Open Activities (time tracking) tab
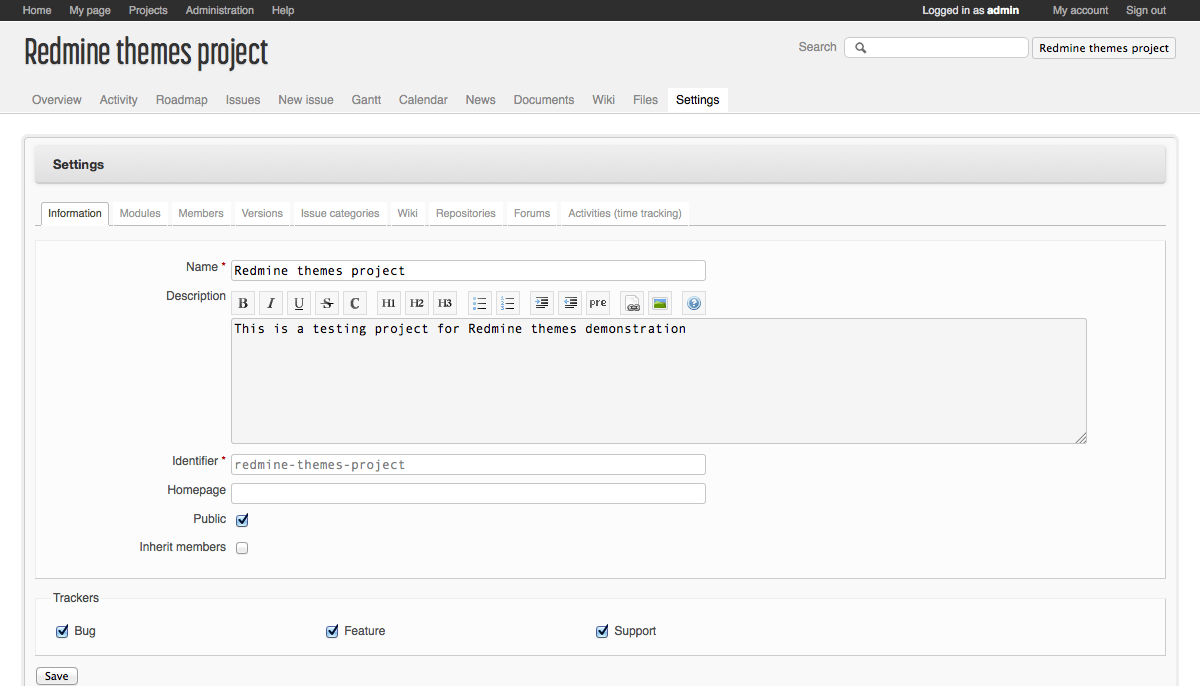Viewport: 1200px width, 686px height. [x=625, y=213]
